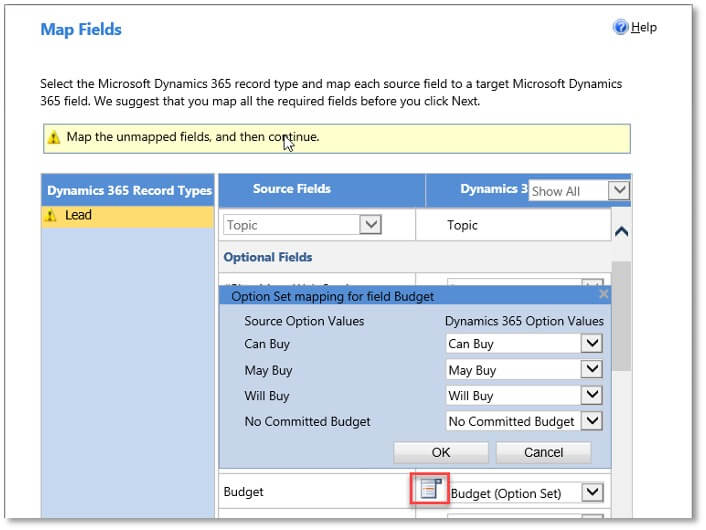Screen dimensions: 706x530
Task: Click the field list scrollbar thumb
Action: (x=621, y=316)
